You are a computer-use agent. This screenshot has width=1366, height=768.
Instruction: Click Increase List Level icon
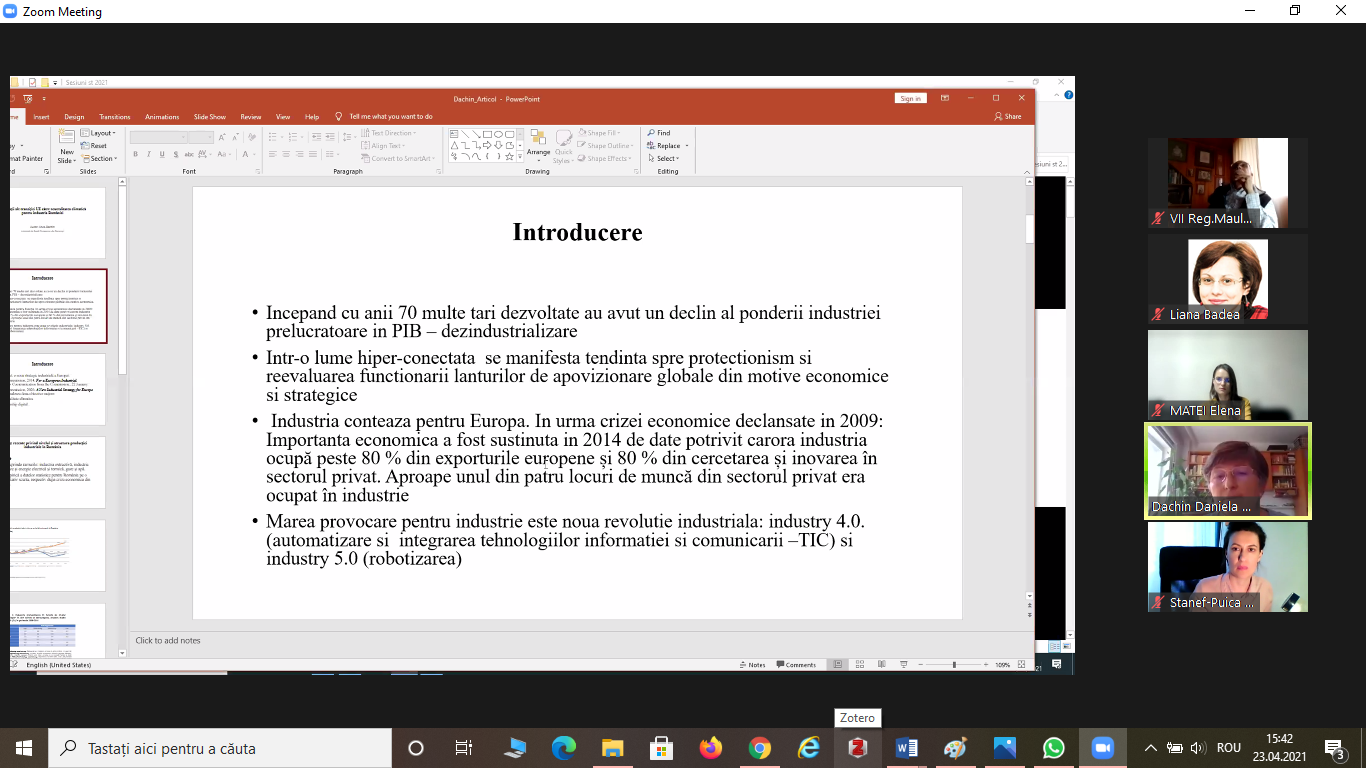coord(330,137)
